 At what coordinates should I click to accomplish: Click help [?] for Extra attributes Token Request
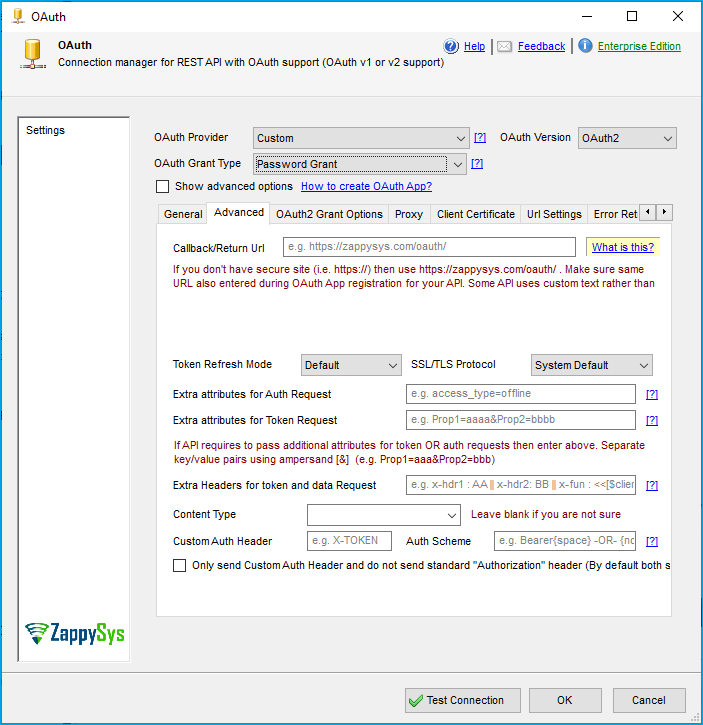coord(652,420)
